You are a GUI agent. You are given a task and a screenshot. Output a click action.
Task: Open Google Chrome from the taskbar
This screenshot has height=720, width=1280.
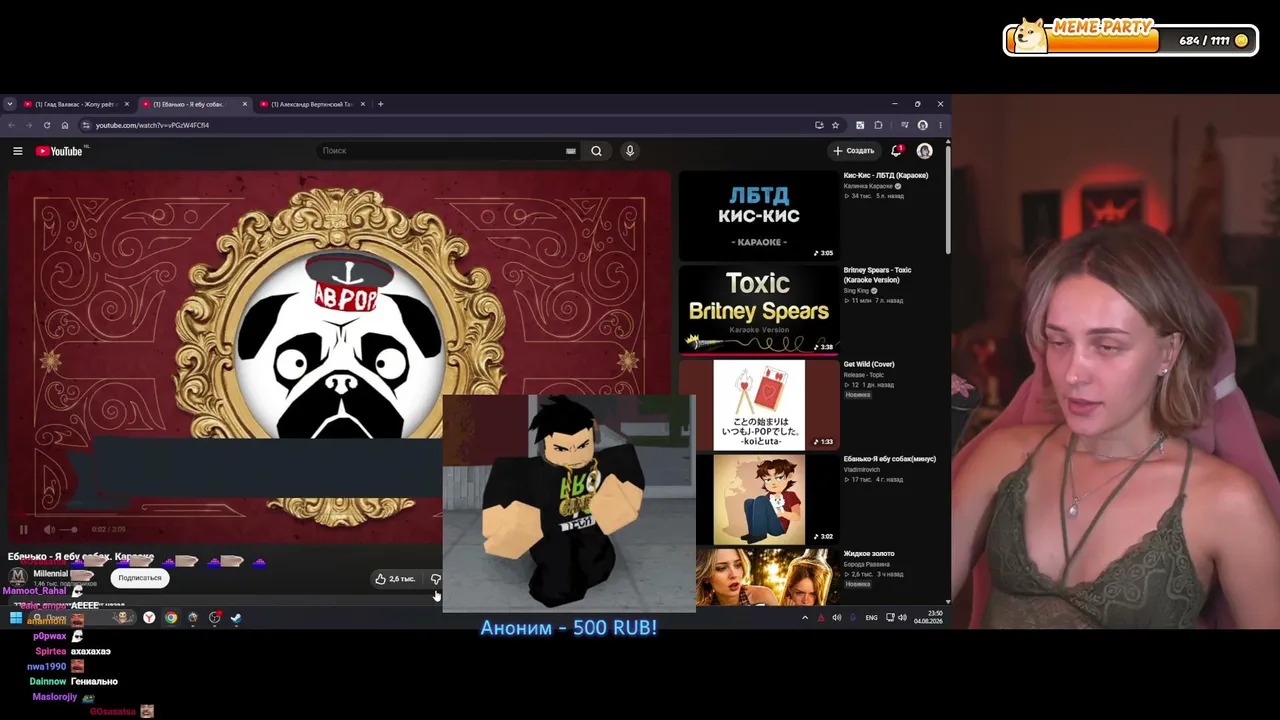pyautogui.click(x=171, y=618)
